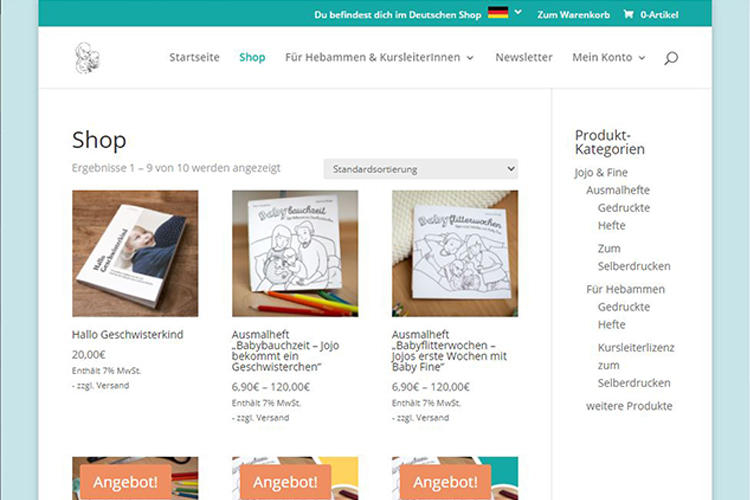Open the Ausmalhefte category link
This screenshot has height=500, width=750.
tap(618, 190)
